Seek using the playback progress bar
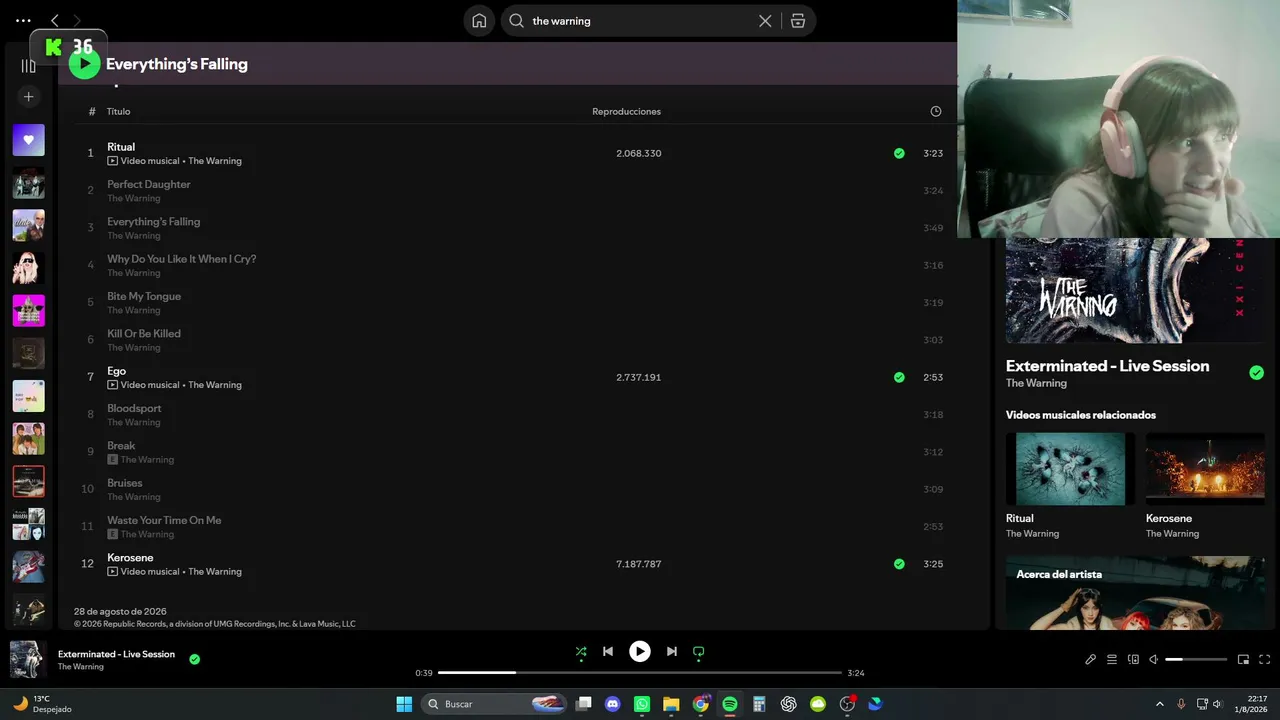1280x720 pixels. (x=638, y=673)
